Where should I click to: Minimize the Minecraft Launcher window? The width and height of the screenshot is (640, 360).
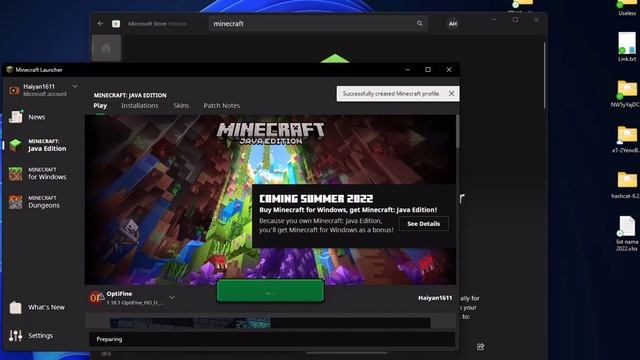pyautogui.click(x=407, y=69)
